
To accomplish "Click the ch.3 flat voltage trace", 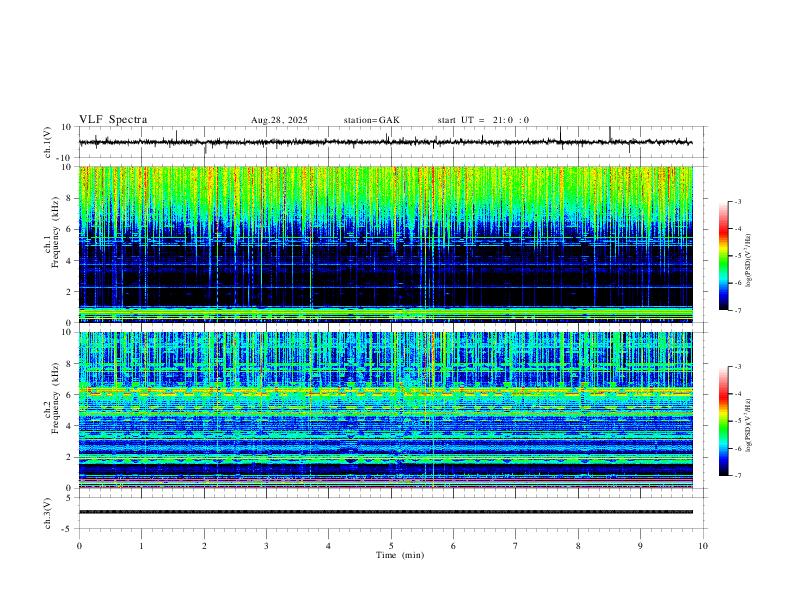I will point(385,512).
